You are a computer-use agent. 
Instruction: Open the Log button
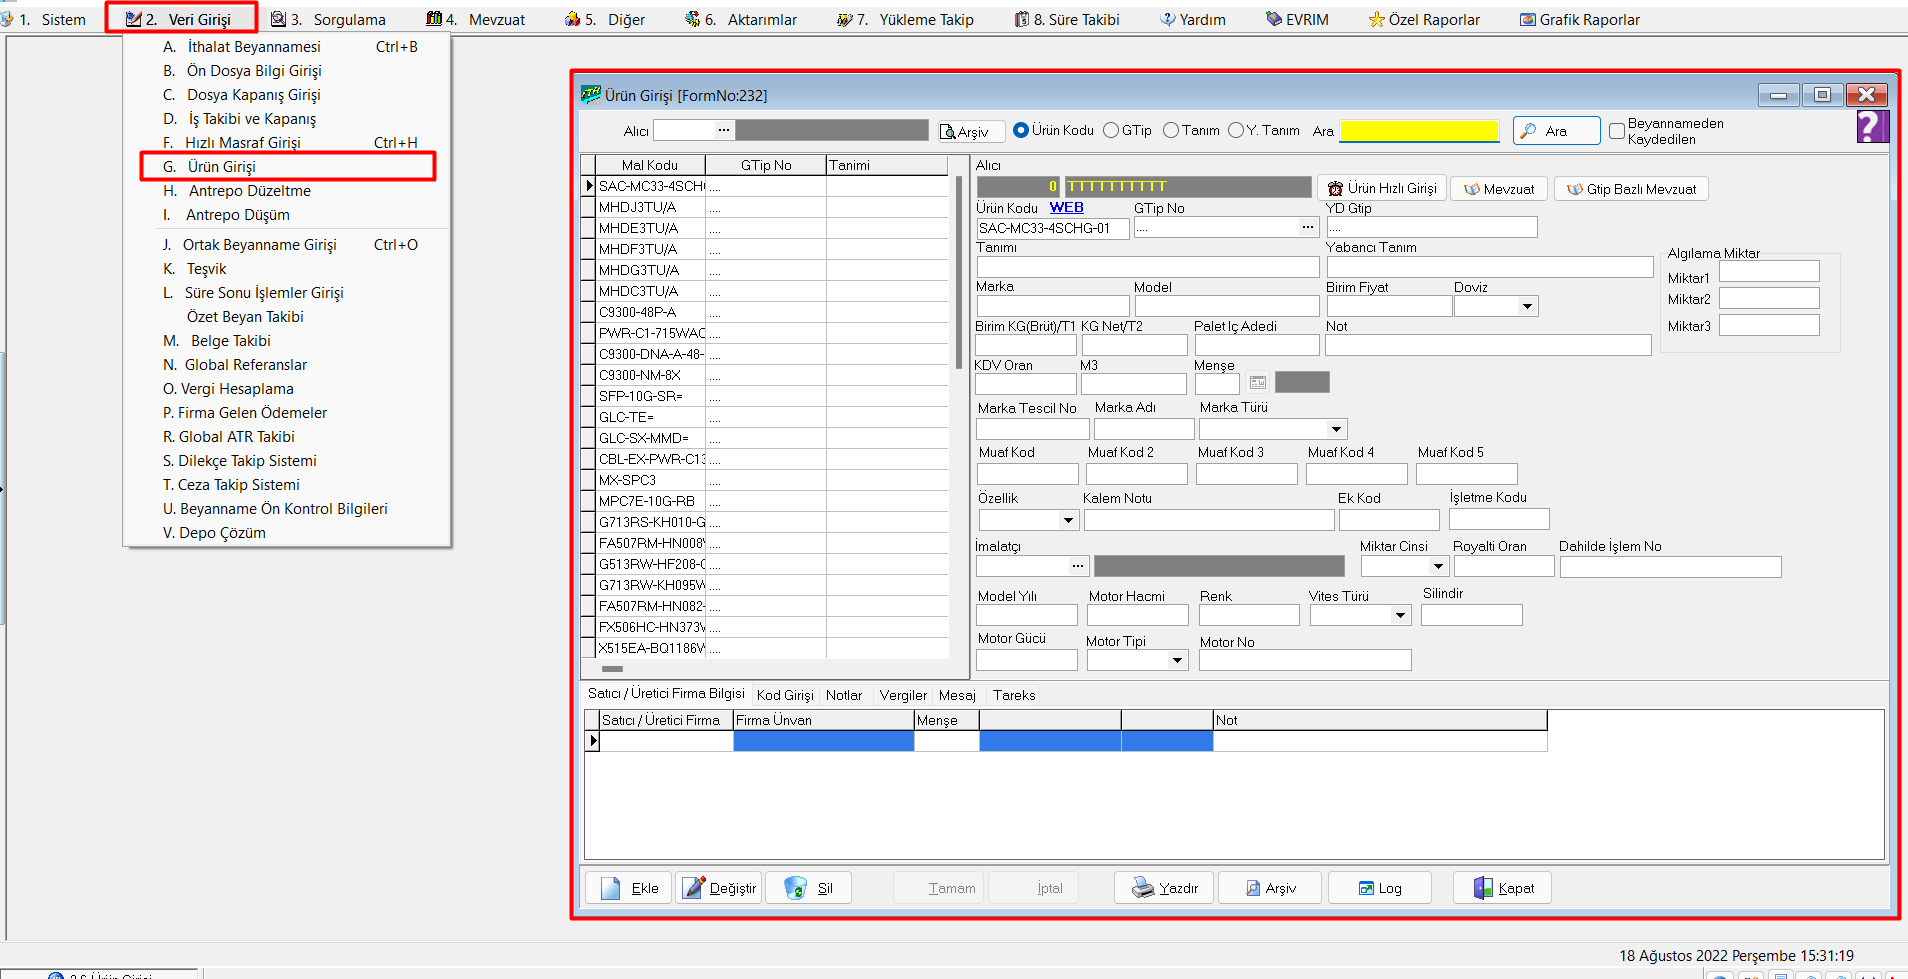[x=1379, y=888]
